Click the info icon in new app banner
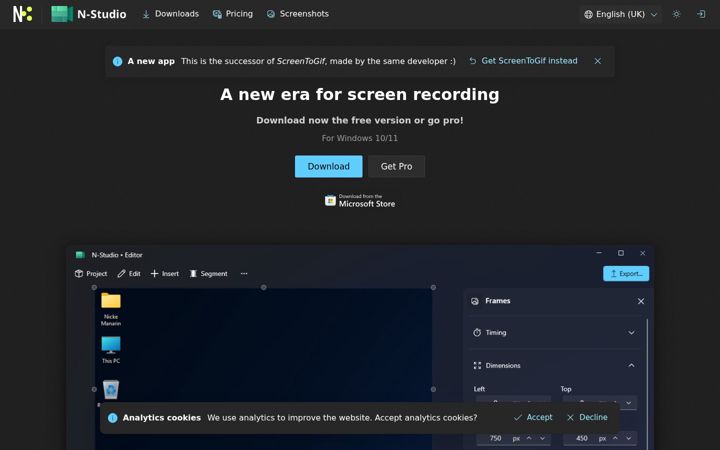720x450 pixels. (x=118, y=61)
